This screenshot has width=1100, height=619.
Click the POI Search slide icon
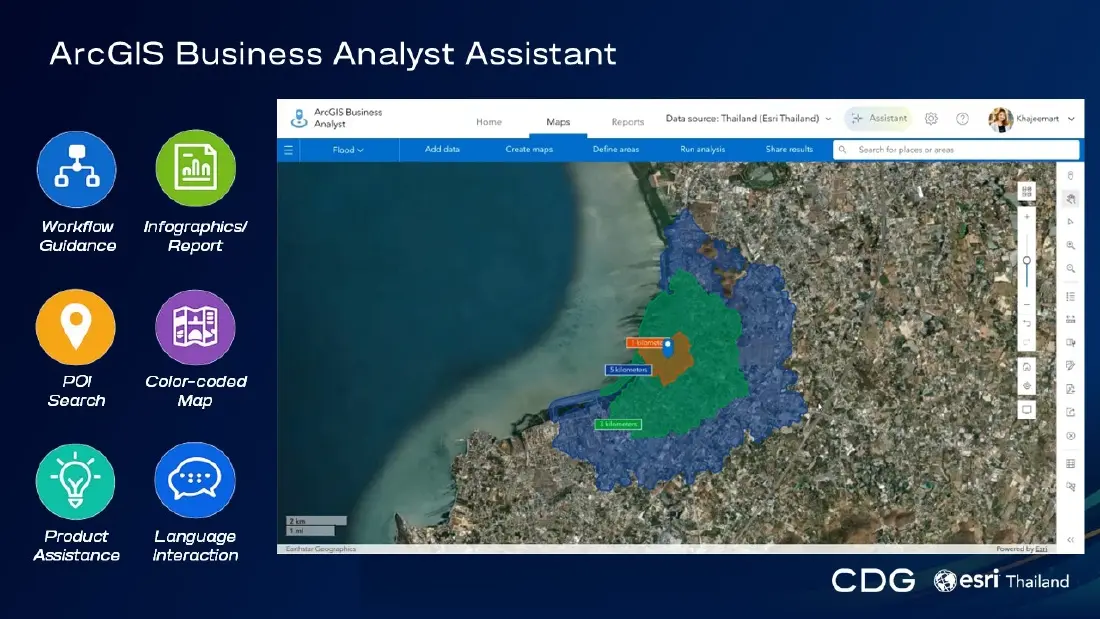click(76, 326)
